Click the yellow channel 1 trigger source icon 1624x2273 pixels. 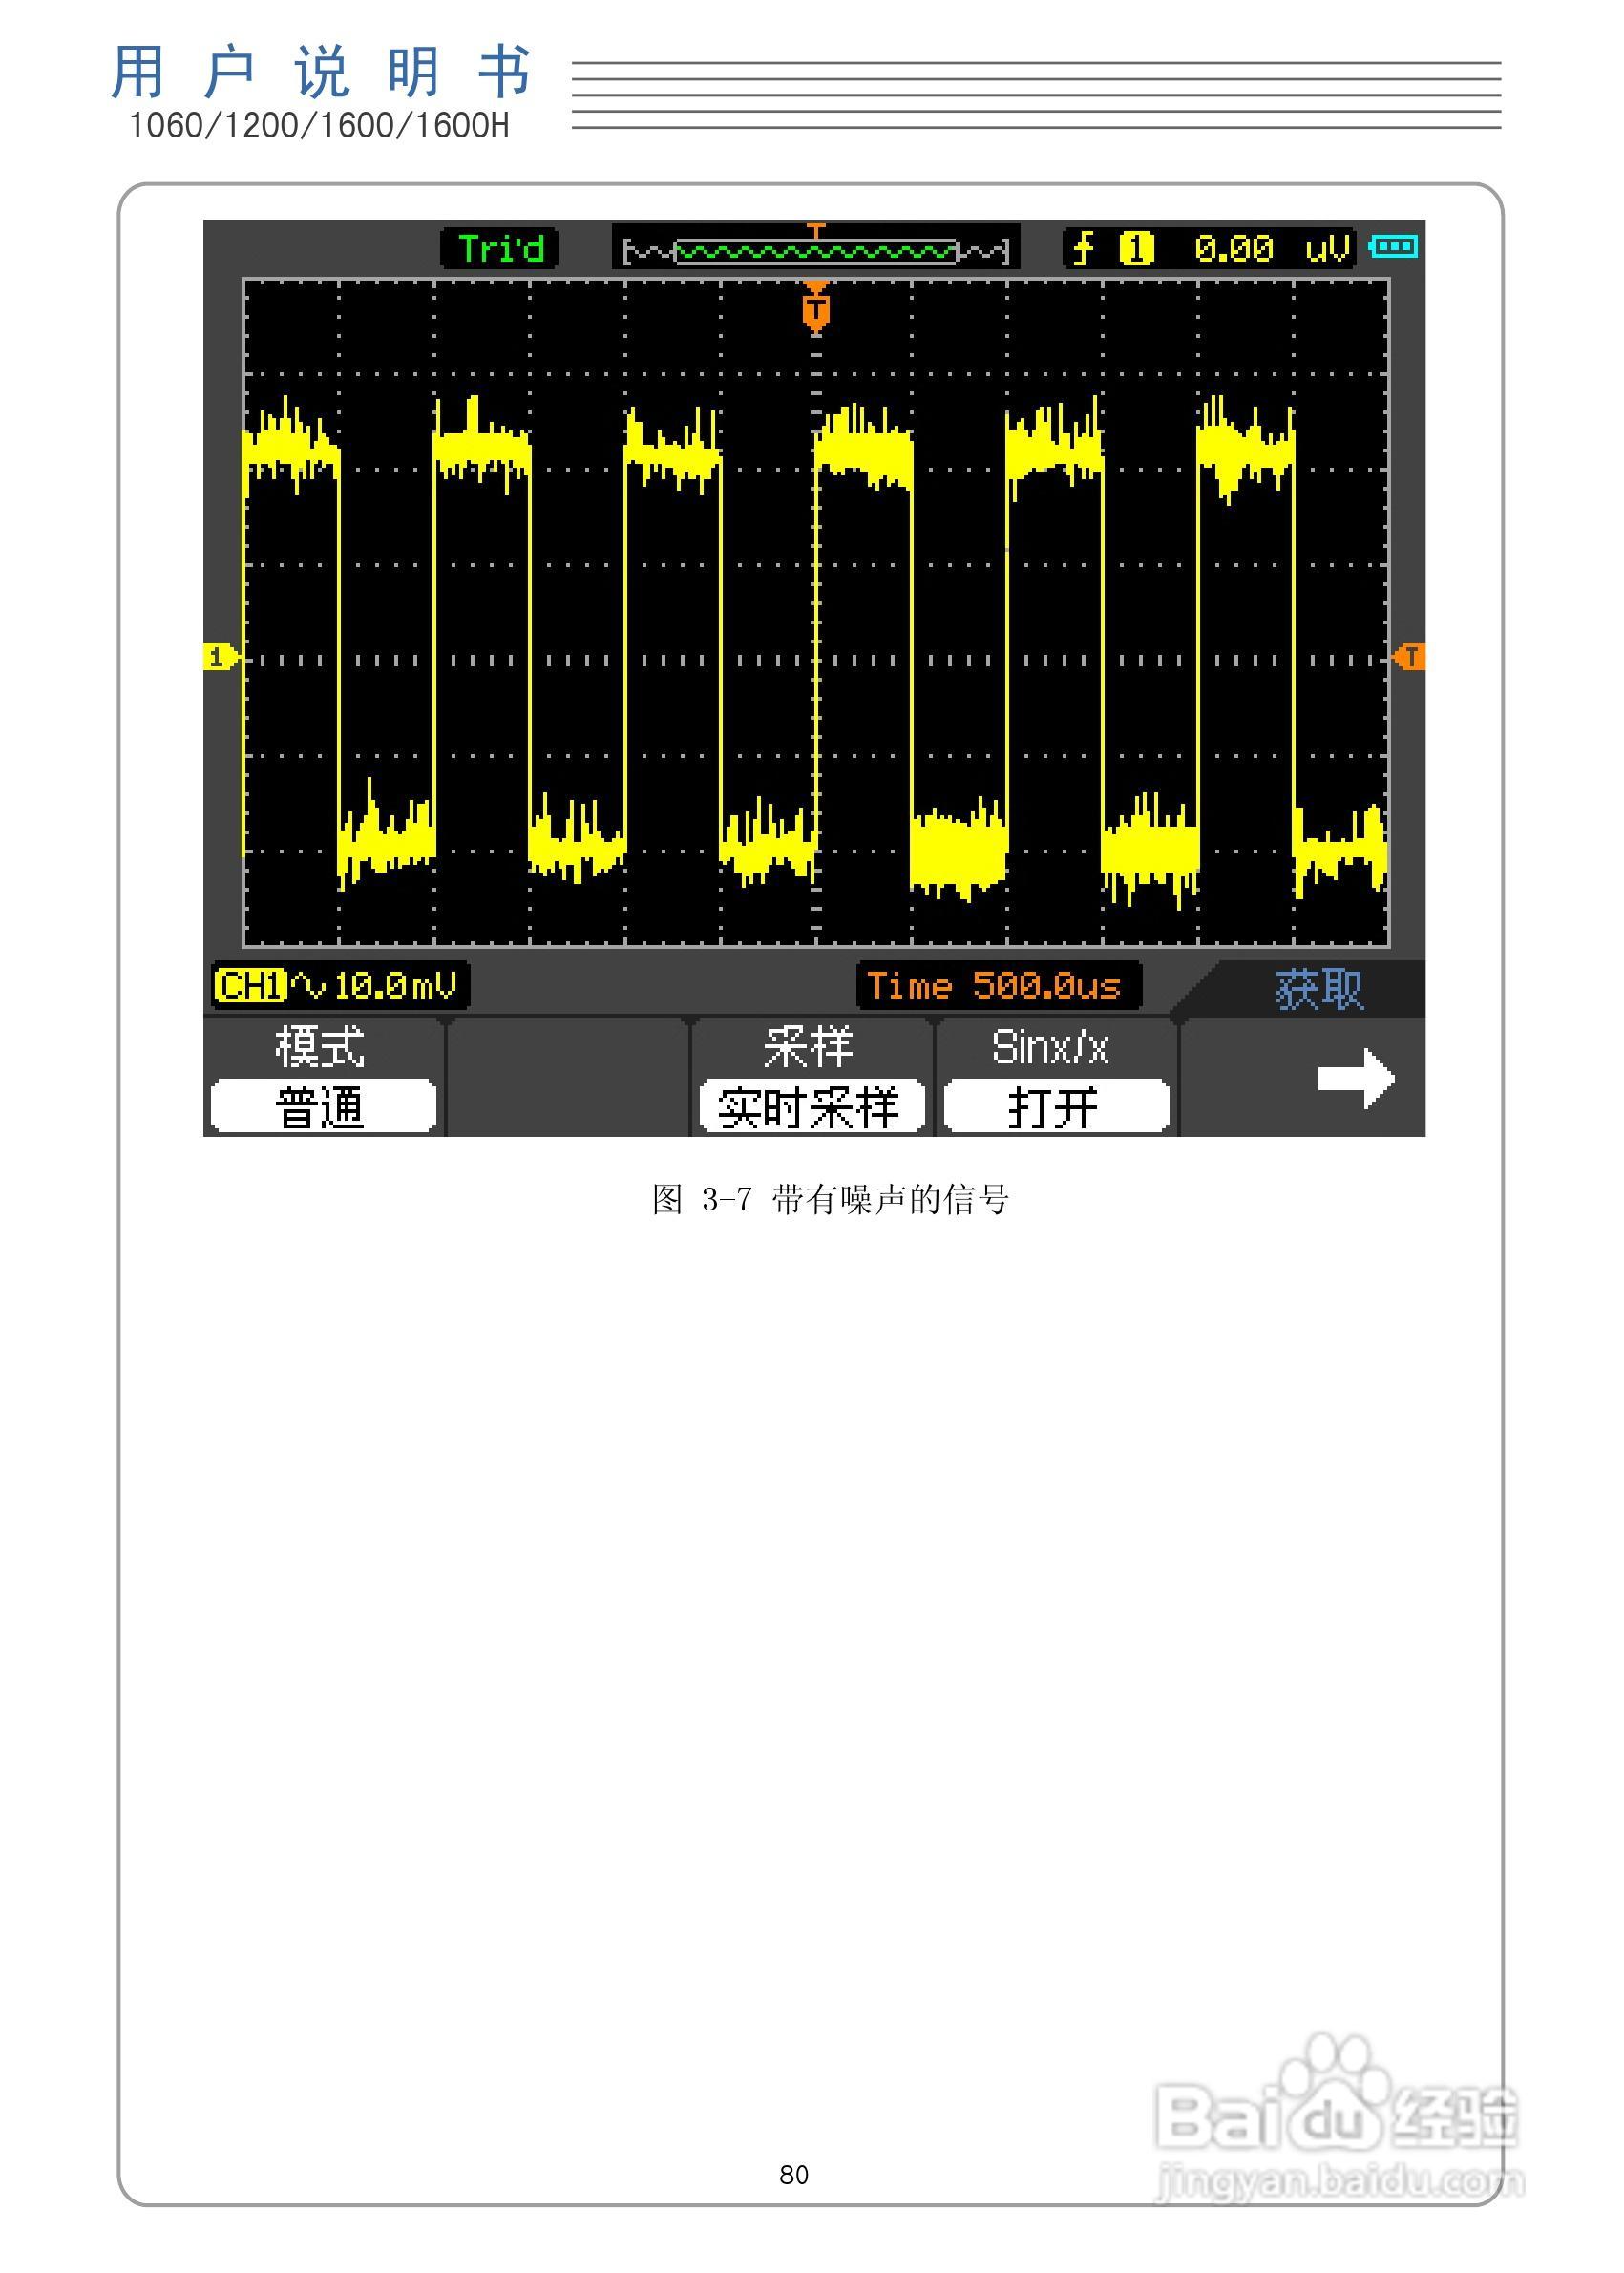pos(1138,246)
